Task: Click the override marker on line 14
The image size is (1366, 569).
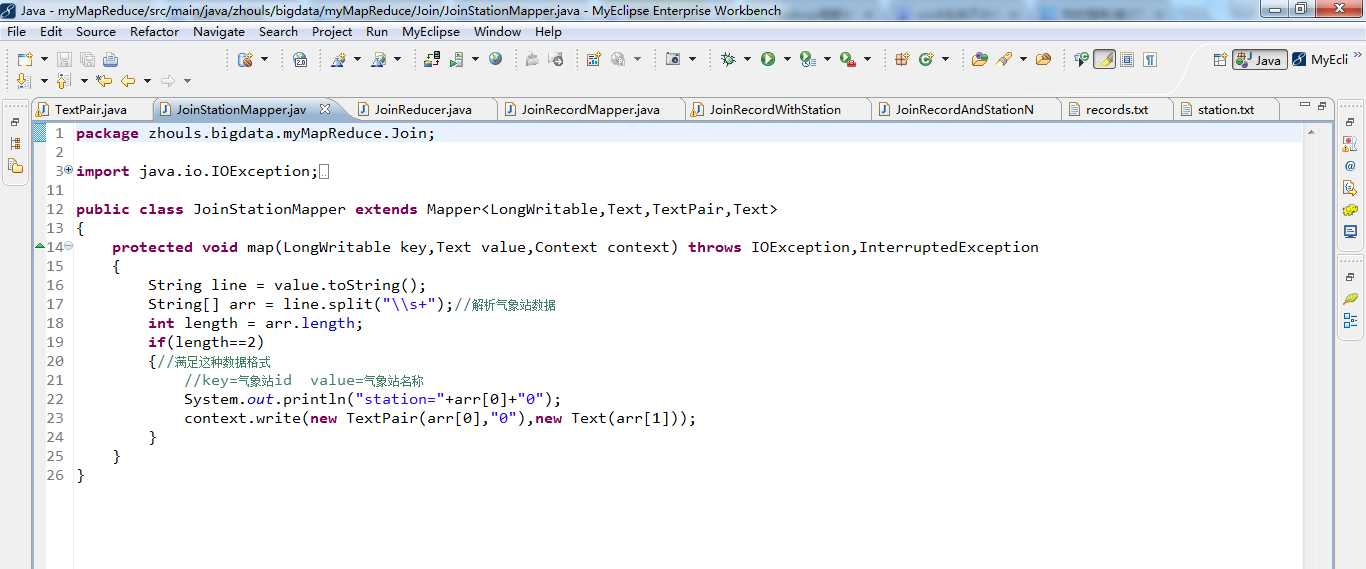Action: coord(39,246)
